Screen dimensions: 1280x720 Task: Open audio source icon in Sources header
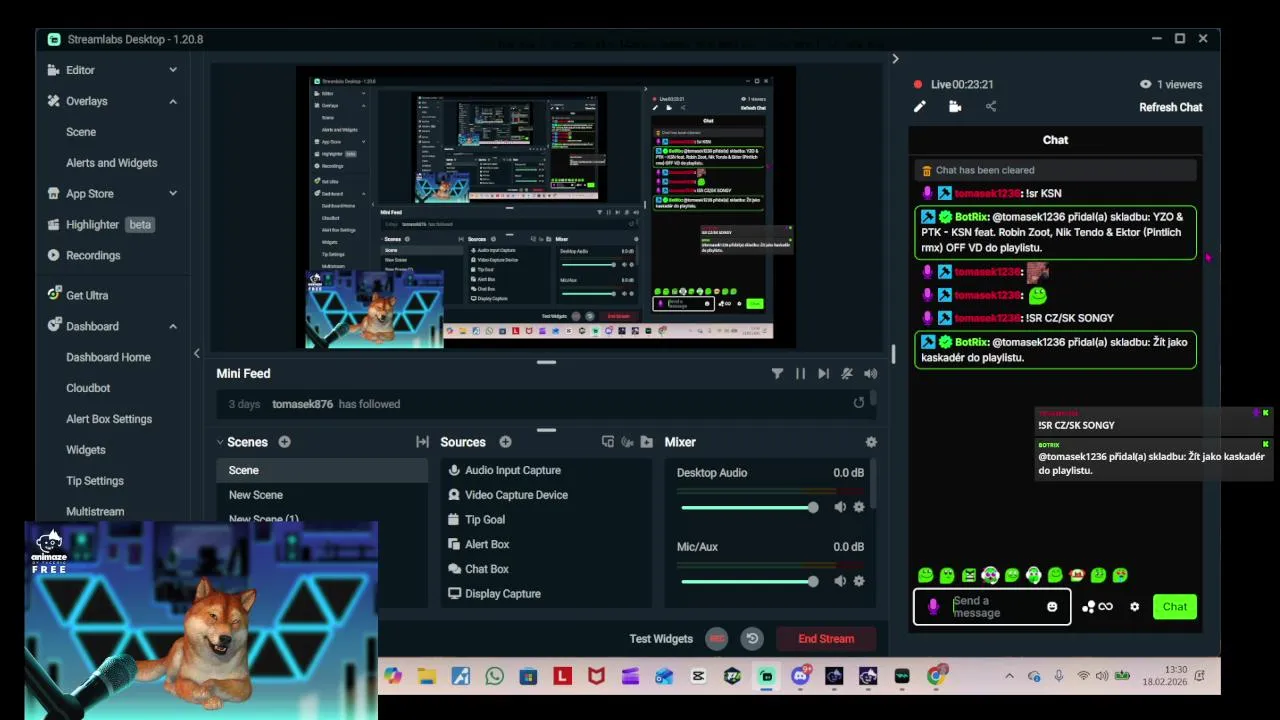click(627, 442)
